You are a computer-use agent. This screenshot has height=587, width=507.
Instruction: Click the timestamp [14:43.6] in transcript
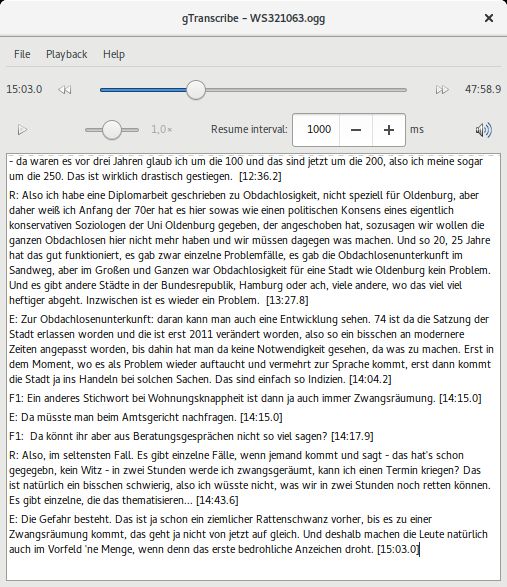[217, 501]
